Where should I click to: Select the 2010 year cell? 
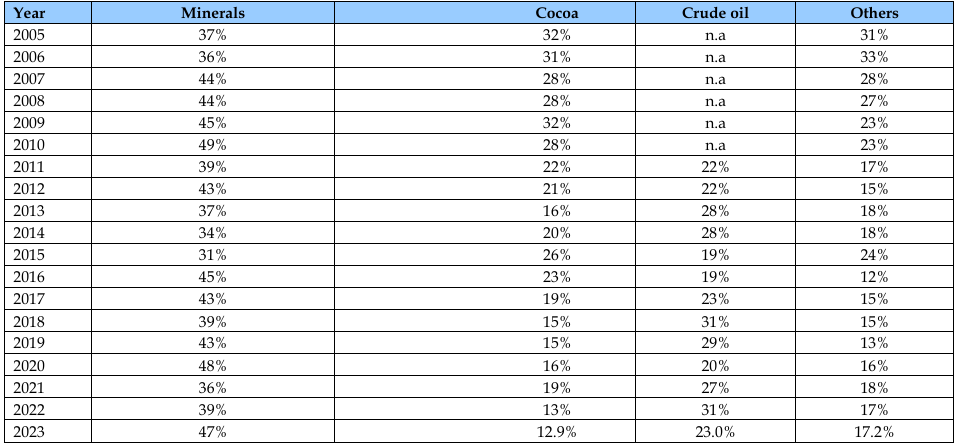coord(31,145)
